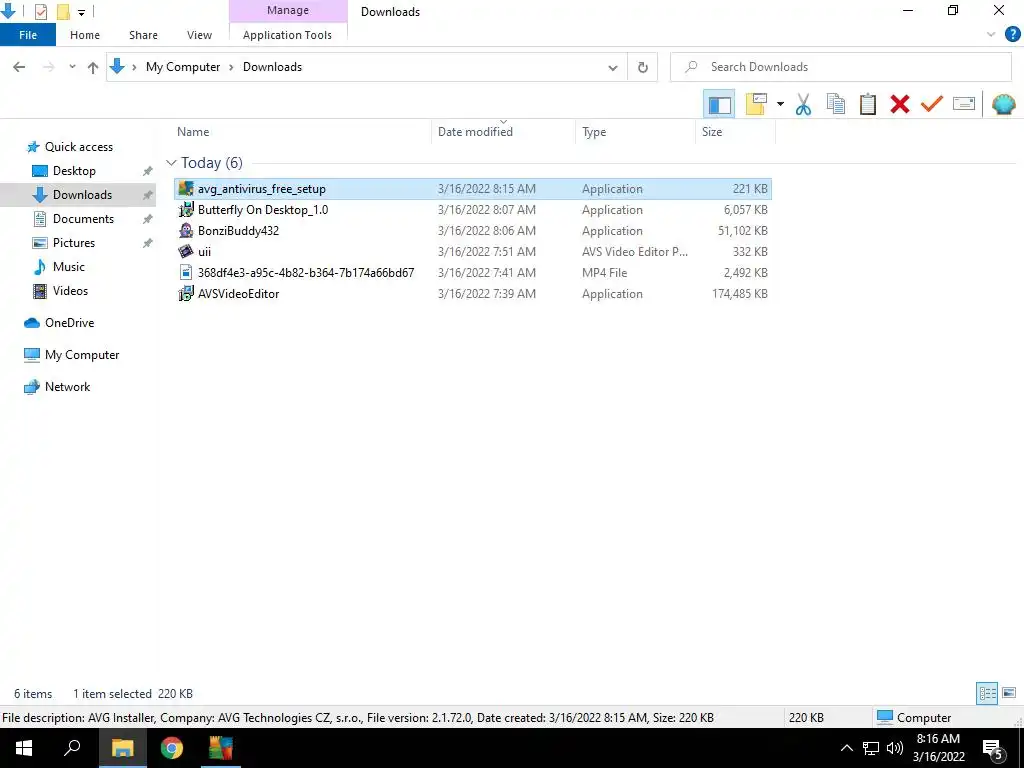Show hidden tray icons chevron
1024x768 pixels.
846,748
